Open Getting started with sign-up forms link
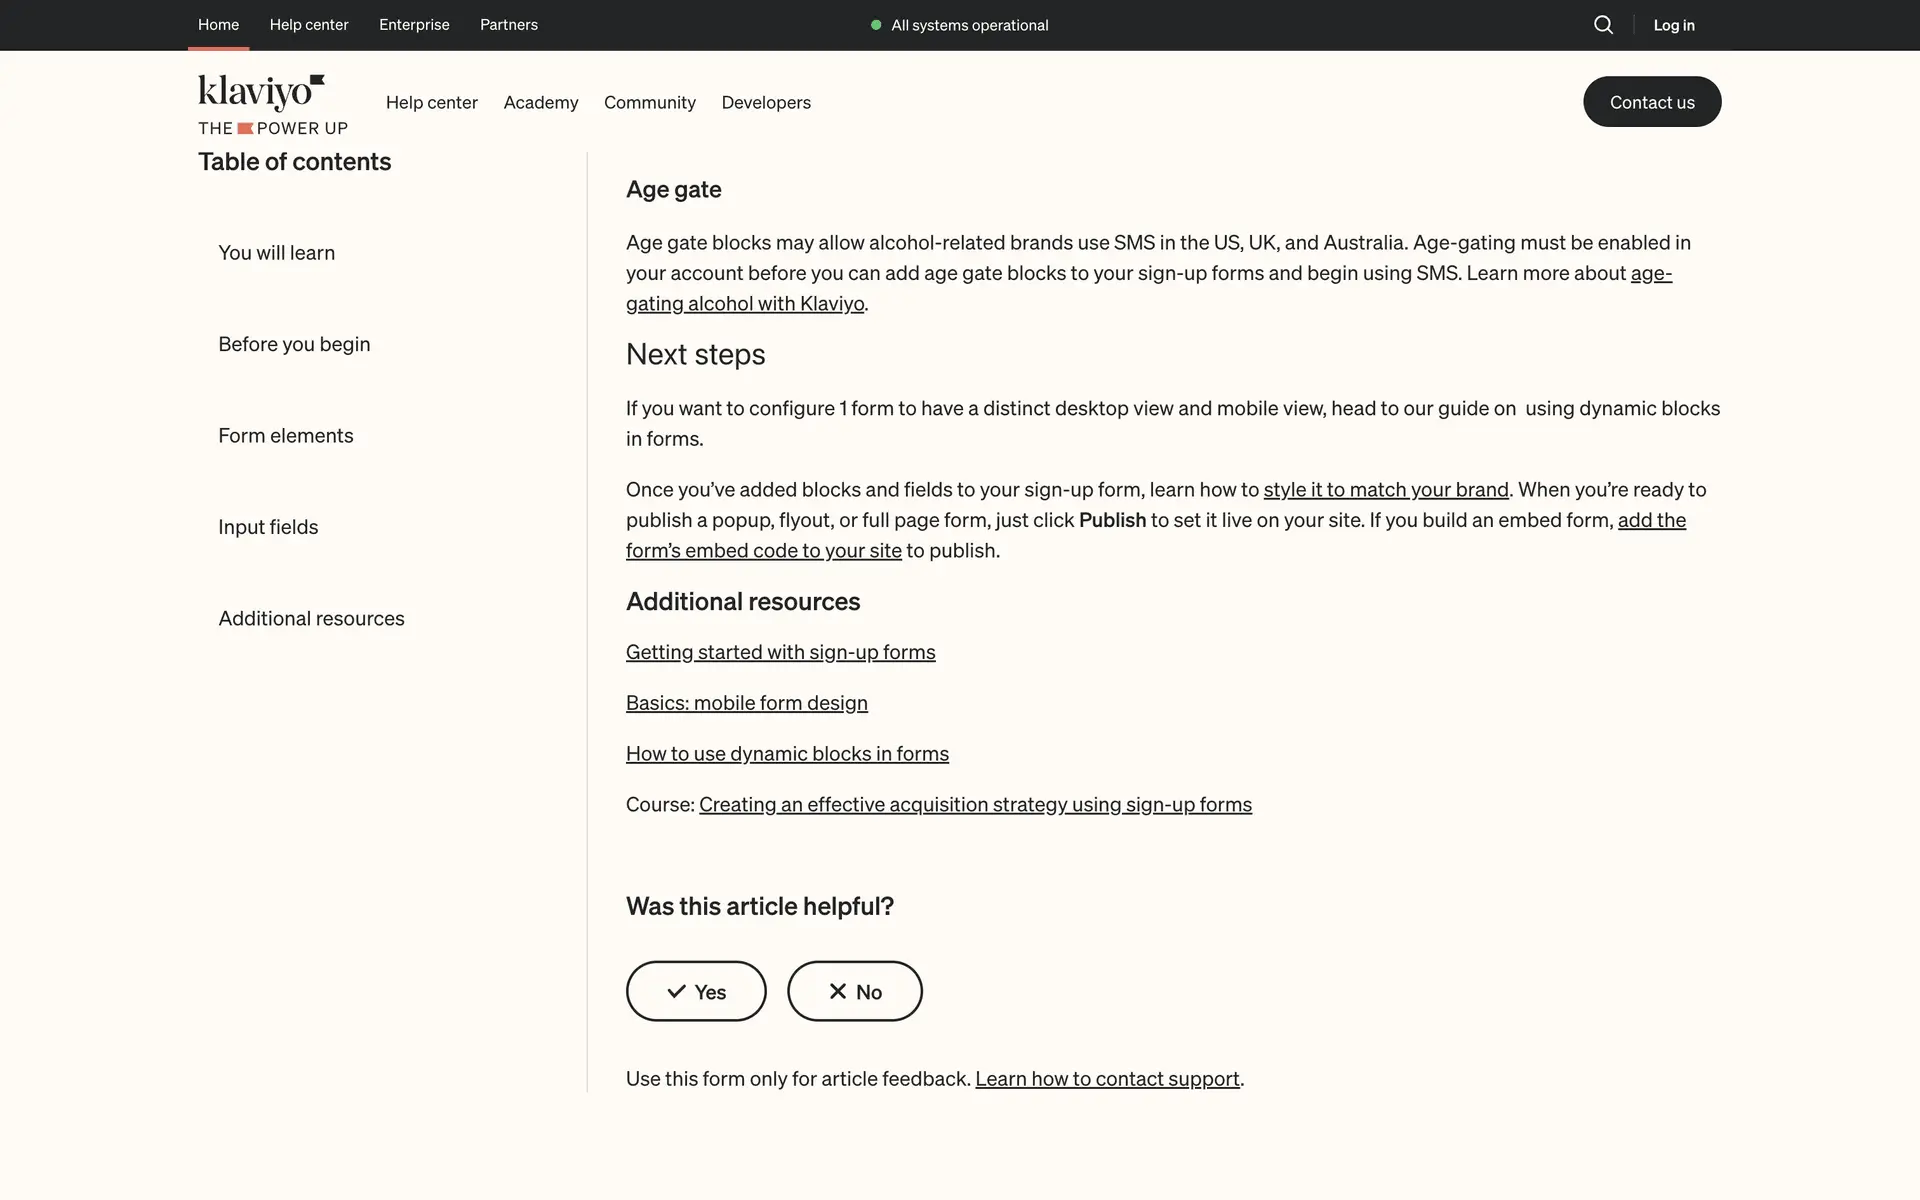 click(780, 652)
